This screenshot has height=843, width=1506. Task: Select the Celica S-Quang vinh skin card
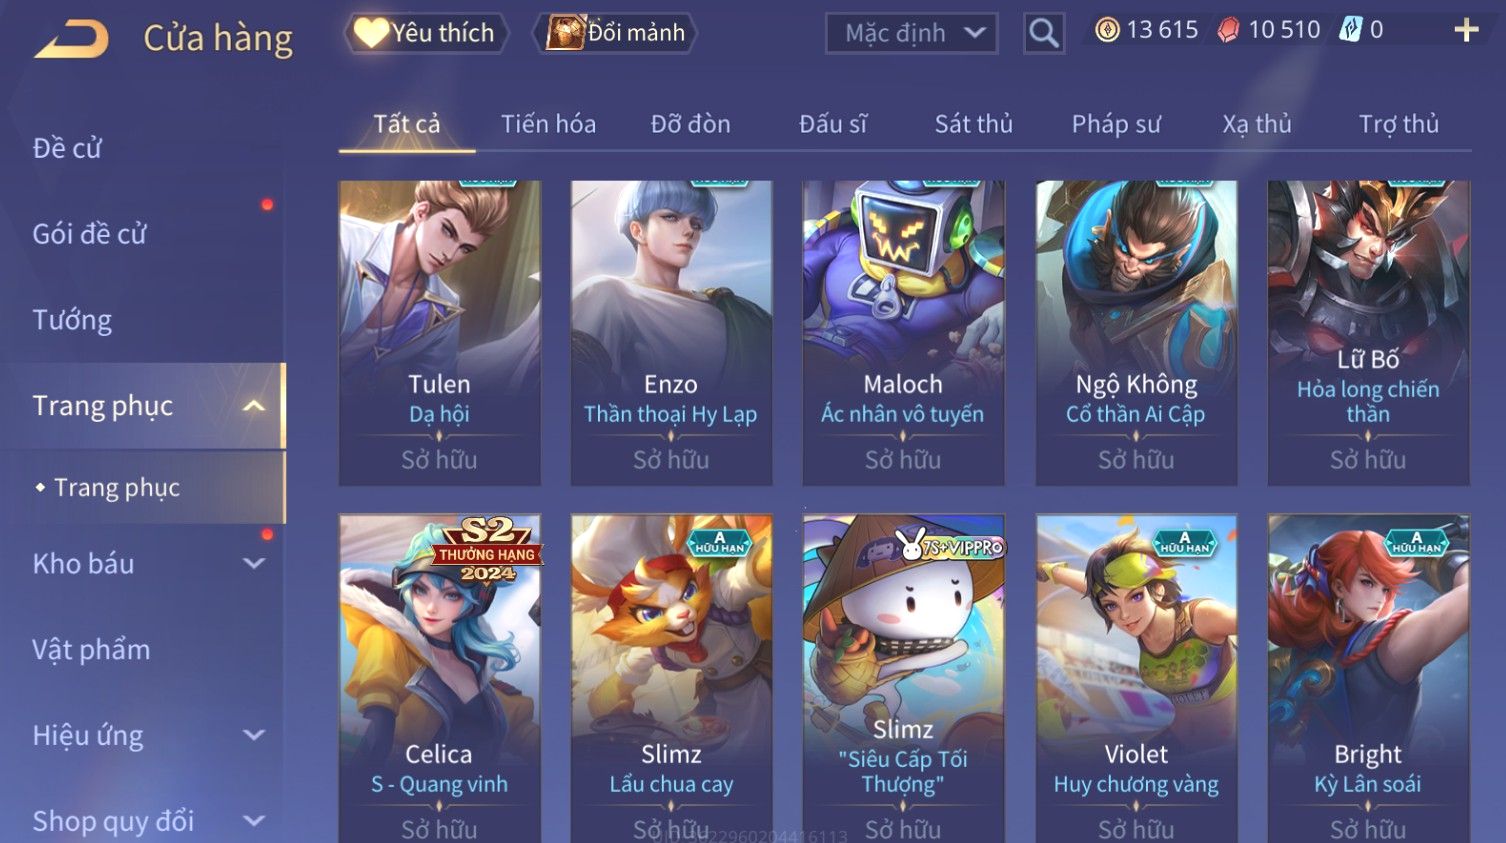coord(440,678)
